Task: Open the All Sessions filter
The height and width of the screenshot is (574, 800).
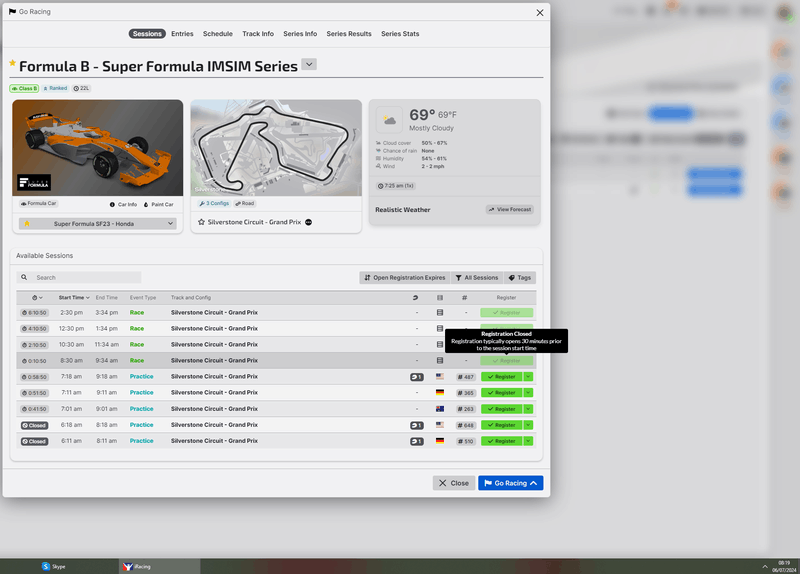Action: [477, 278]
